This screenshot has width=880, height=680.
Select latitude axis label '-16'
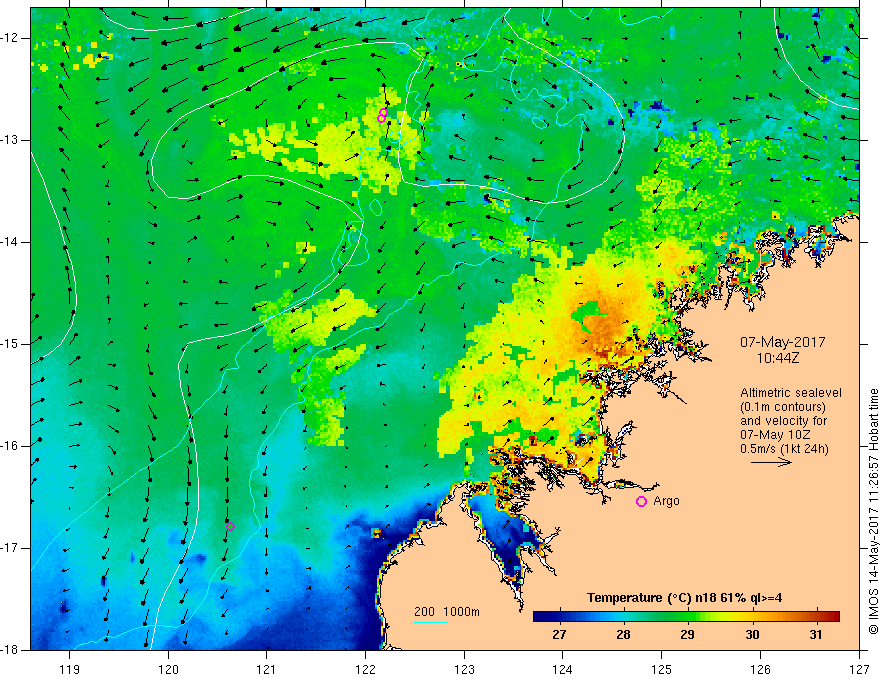click(x=10, y=446)
